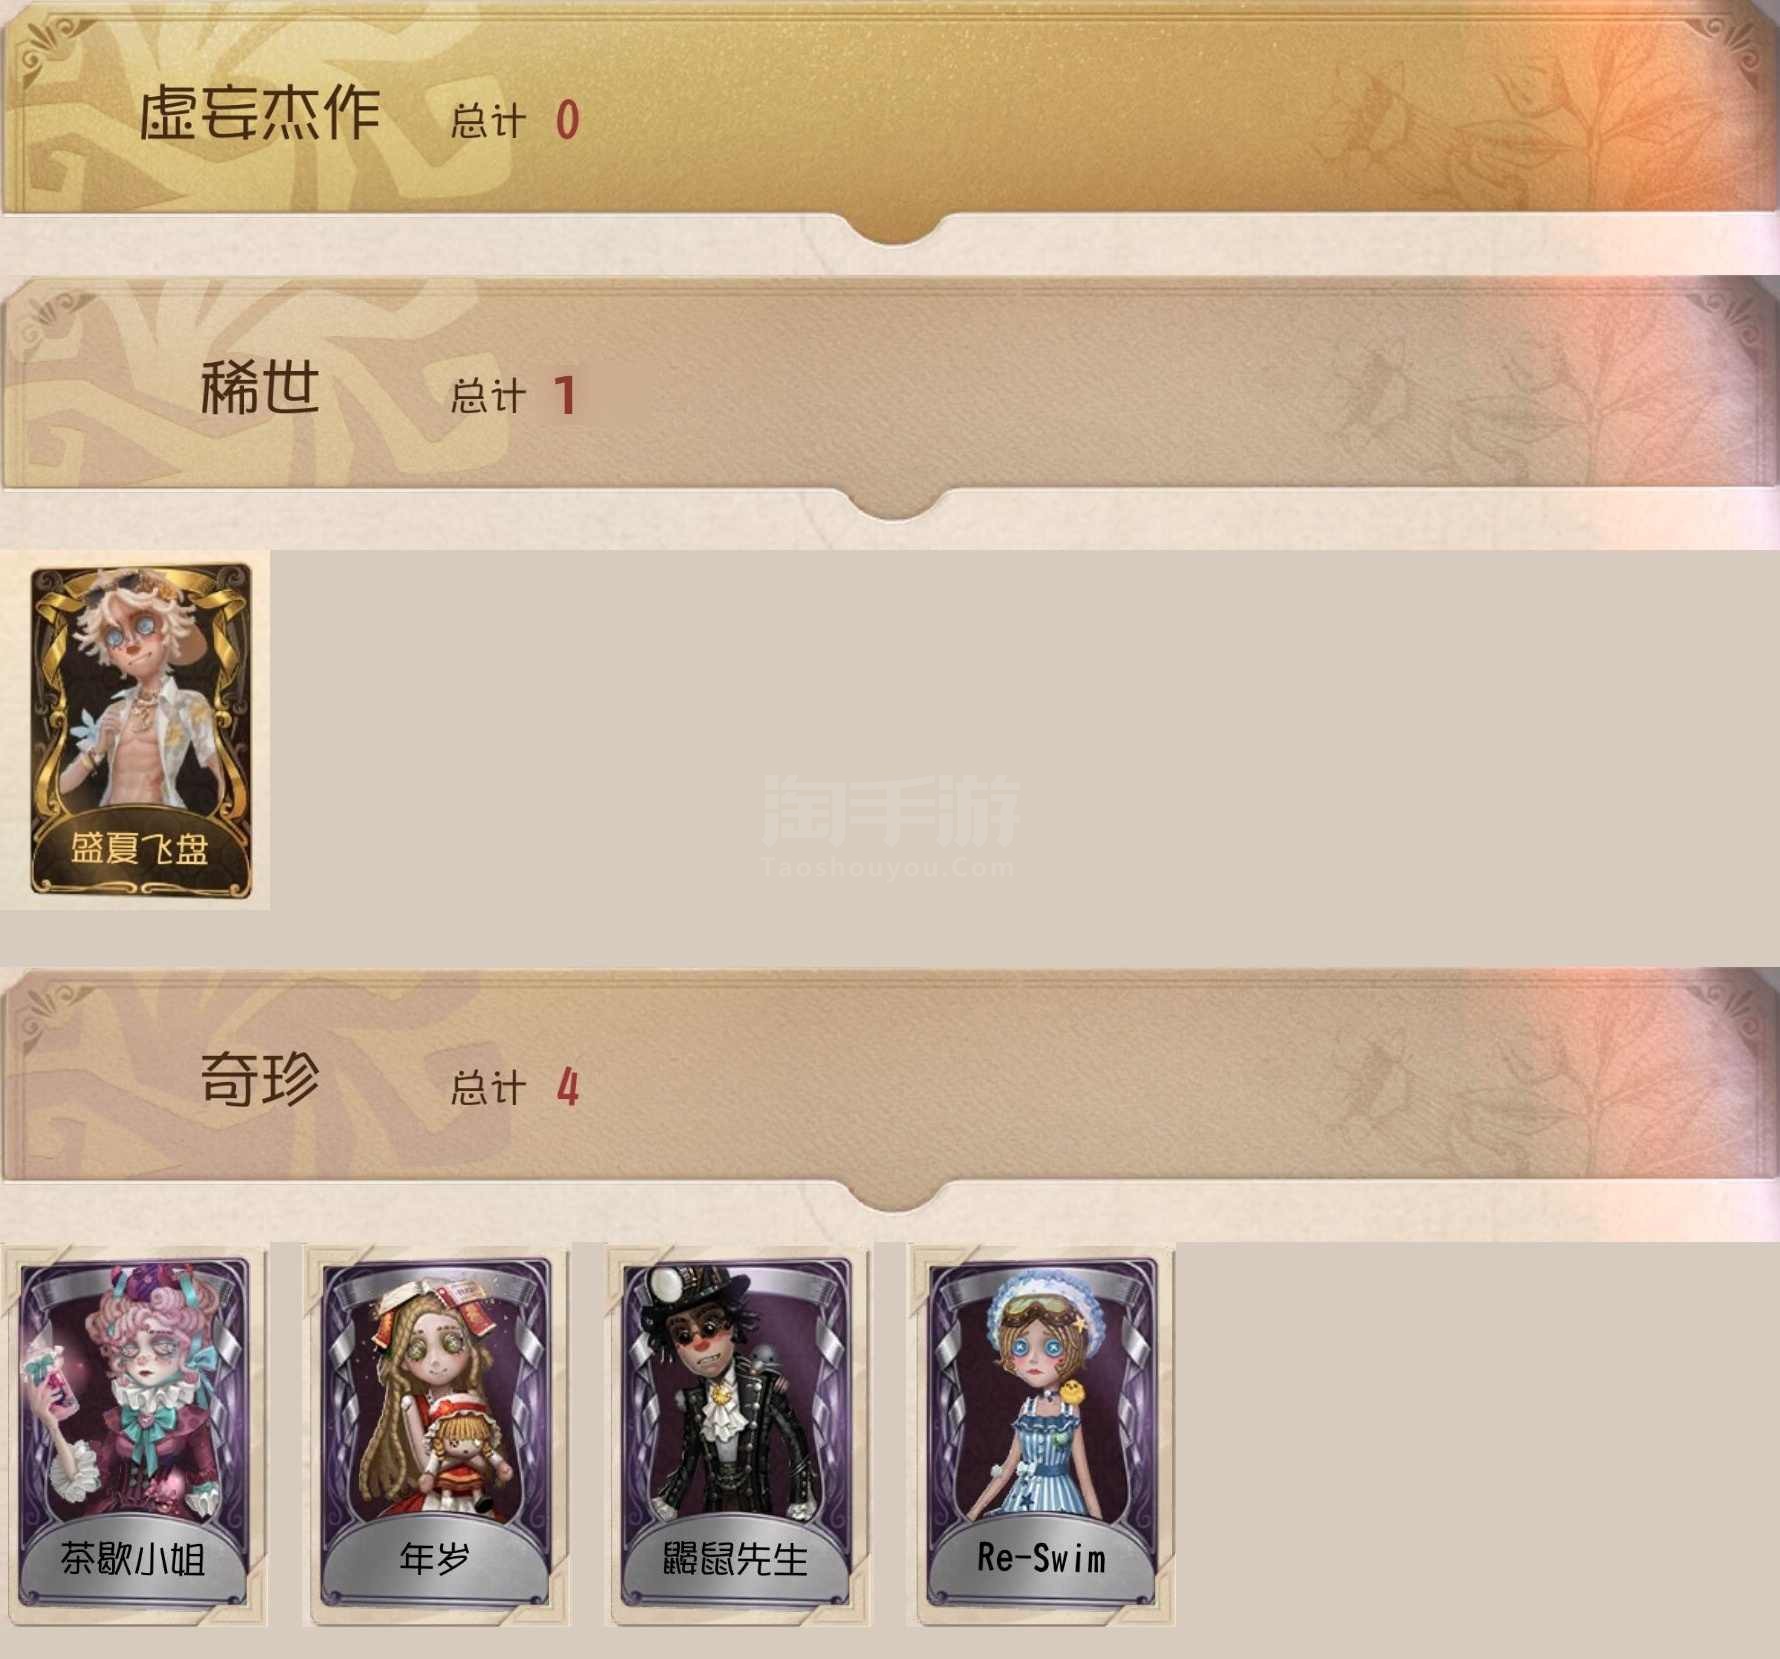Click the 虚妄杰作 title text
1780x1659 pixels.
click(259, 112)
